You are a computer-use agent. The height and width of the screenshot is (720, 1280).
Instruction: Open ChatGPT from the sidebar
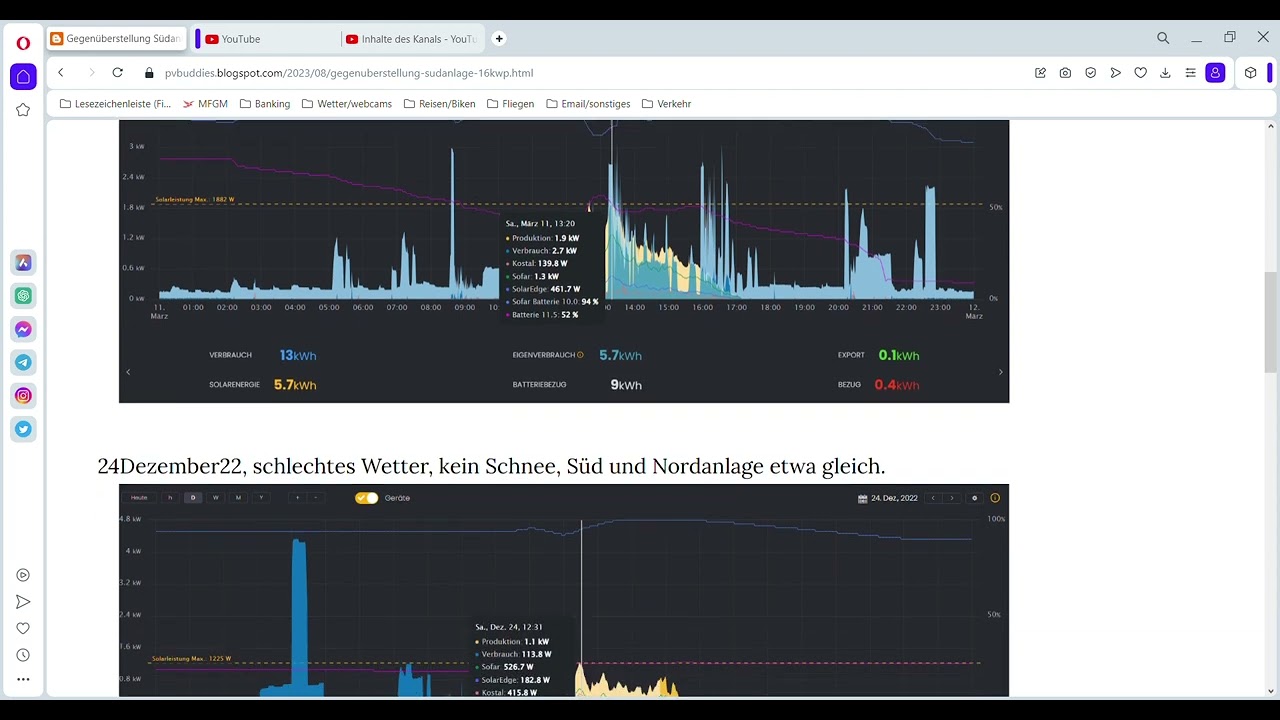click(23, 296)
